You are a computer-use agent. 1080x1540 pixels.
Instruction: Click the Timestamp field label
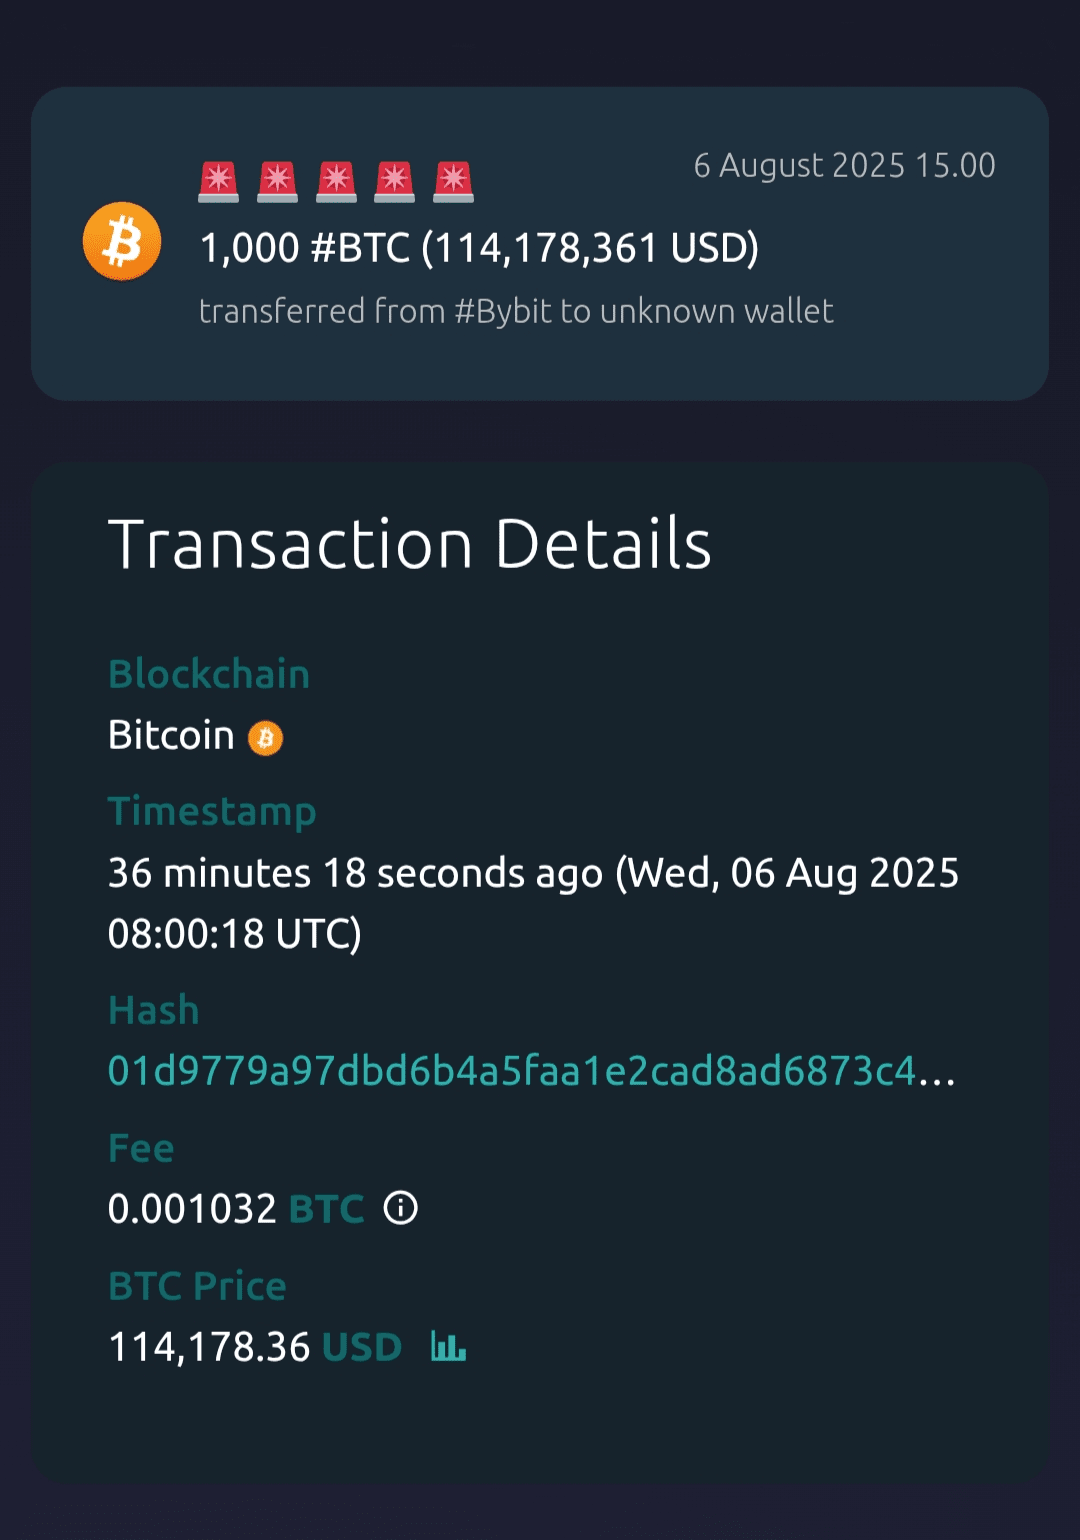(x=212, y=811)
